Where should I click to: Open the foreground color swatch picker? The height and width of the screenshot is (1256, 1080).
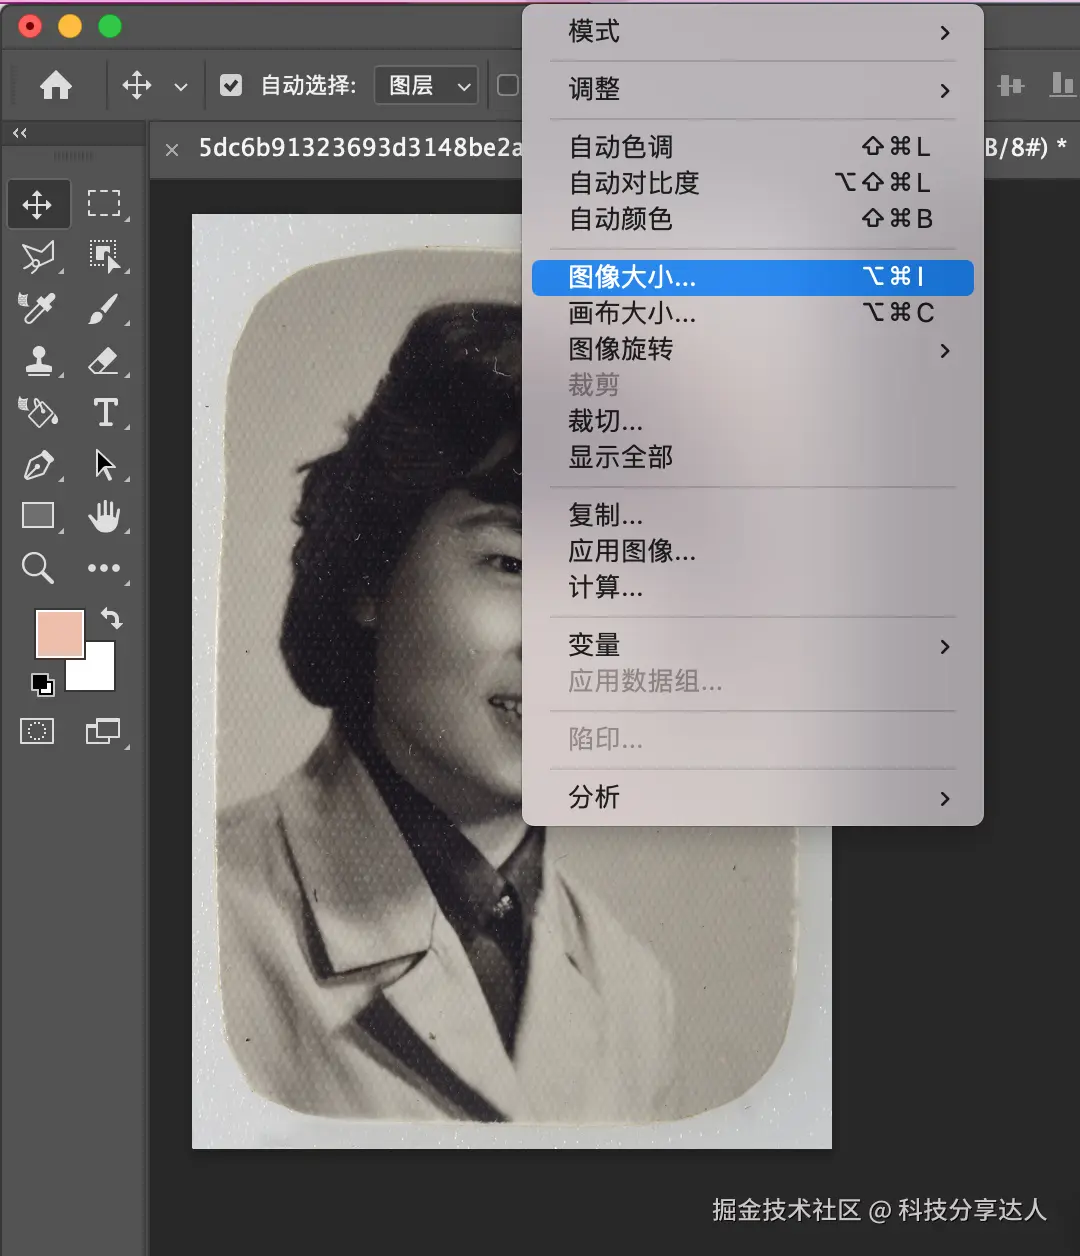pos(58,633)
